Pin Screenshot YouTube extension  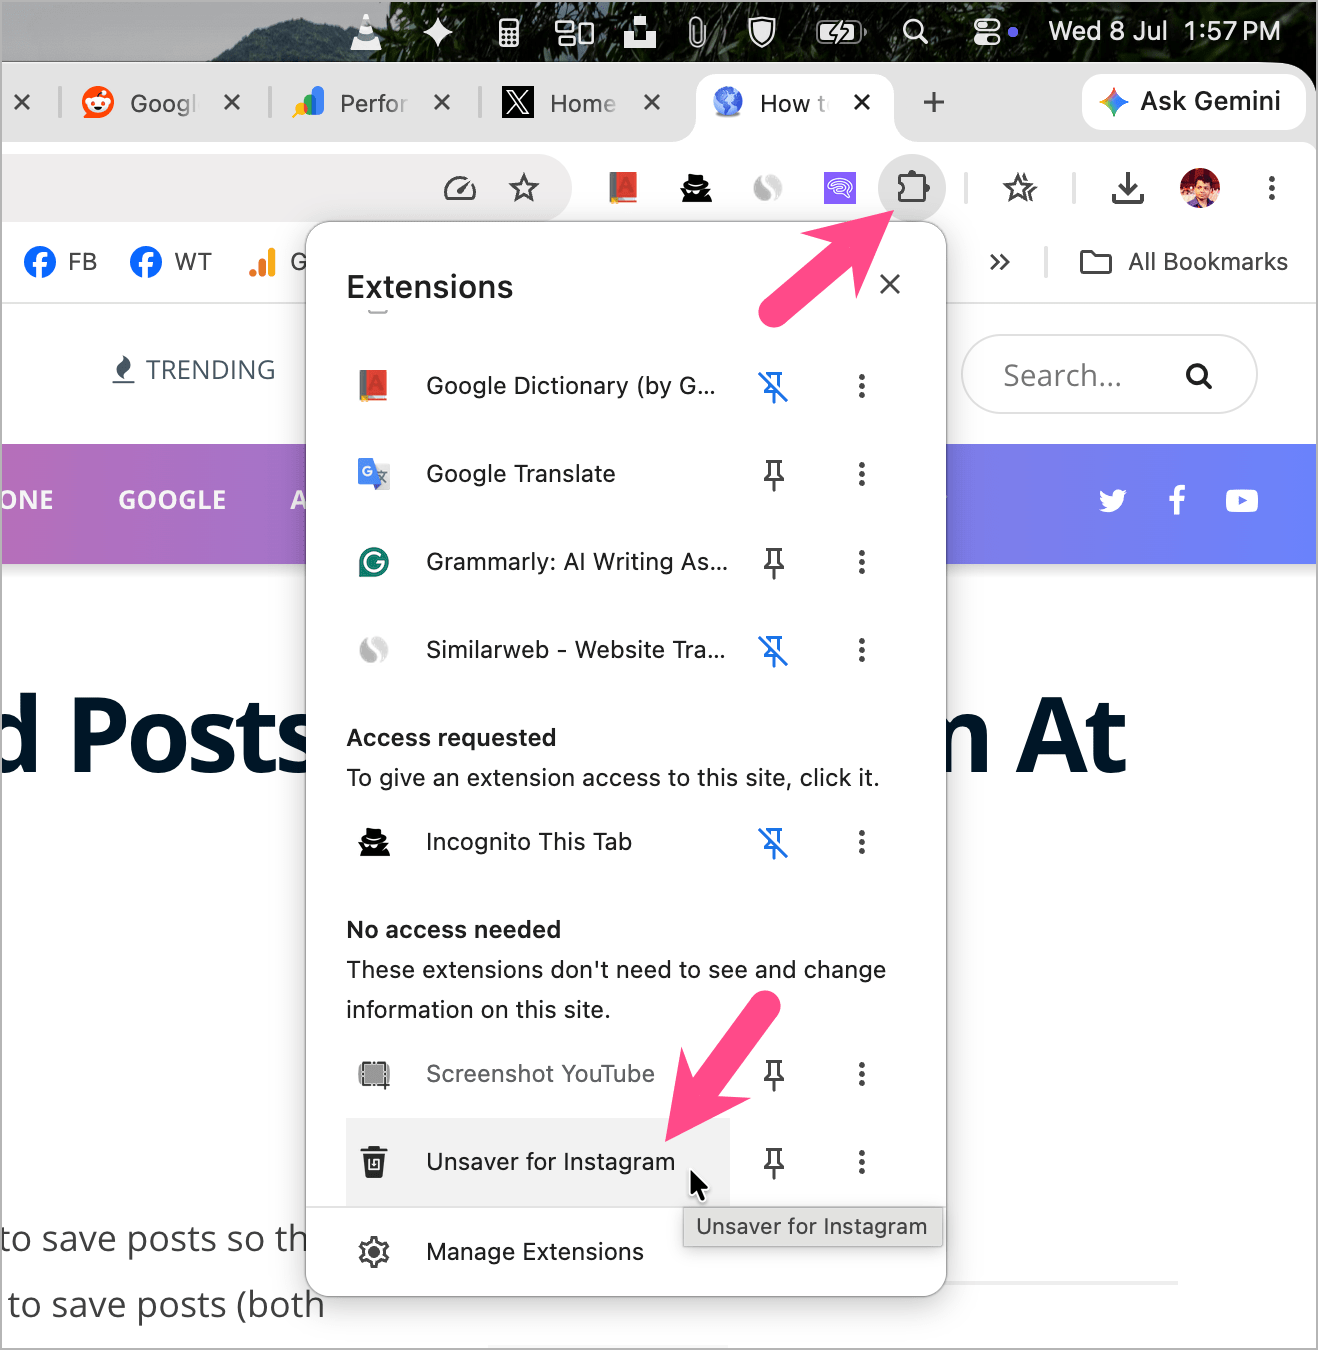773,1074
